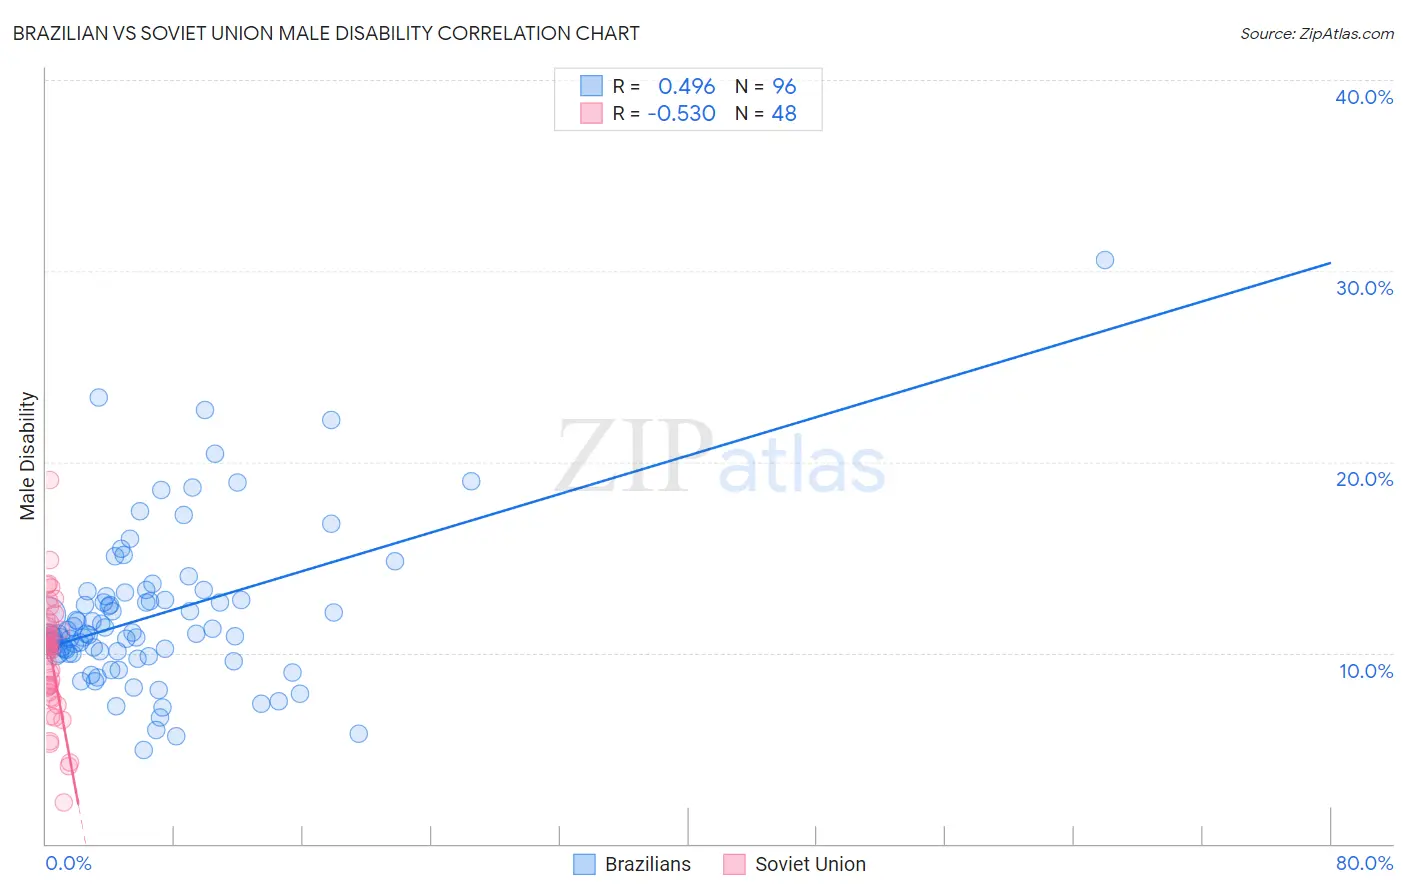The width and height of the screenshot is (1406, 892).
Task: Open the Source: ZipAtlas.com link
Action: pos(1317,33)
